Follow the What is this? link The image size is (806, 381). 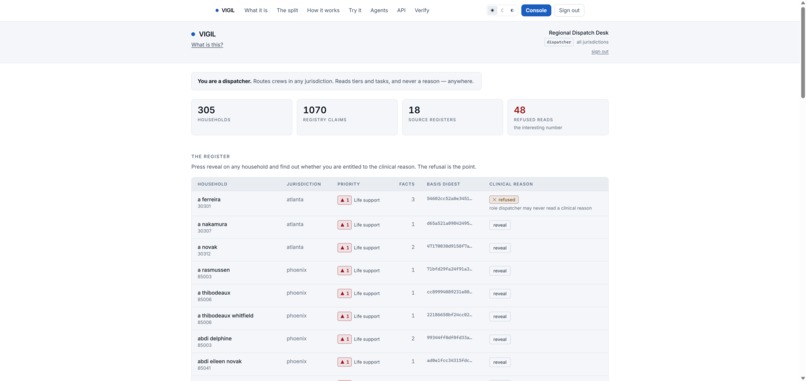[x=207, y=45]
